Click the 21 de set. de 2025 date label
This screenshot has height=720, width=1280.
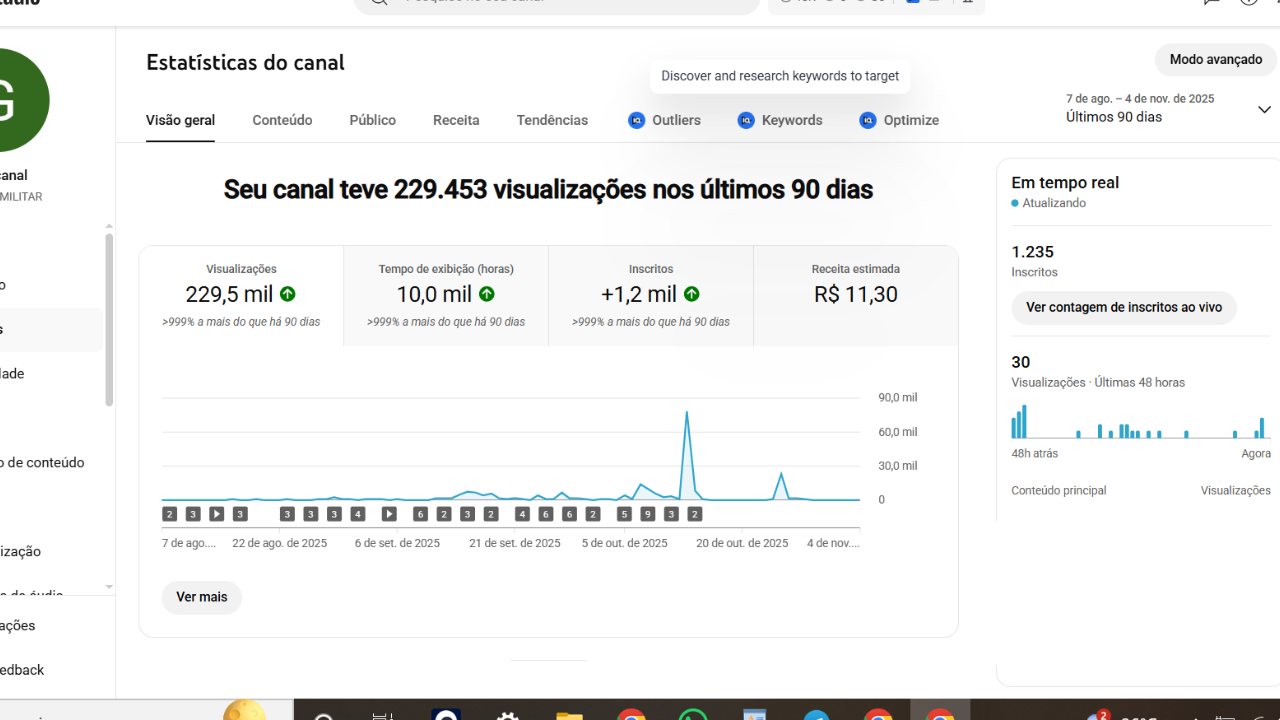(515, 544)
